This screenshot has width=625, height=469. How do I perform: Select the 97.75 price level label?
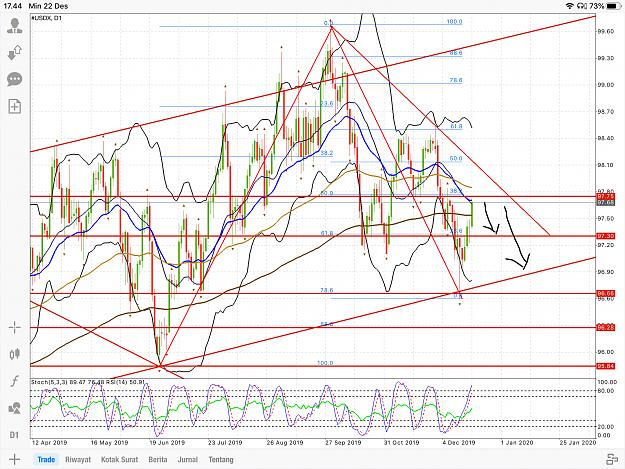tap(605, 196)
